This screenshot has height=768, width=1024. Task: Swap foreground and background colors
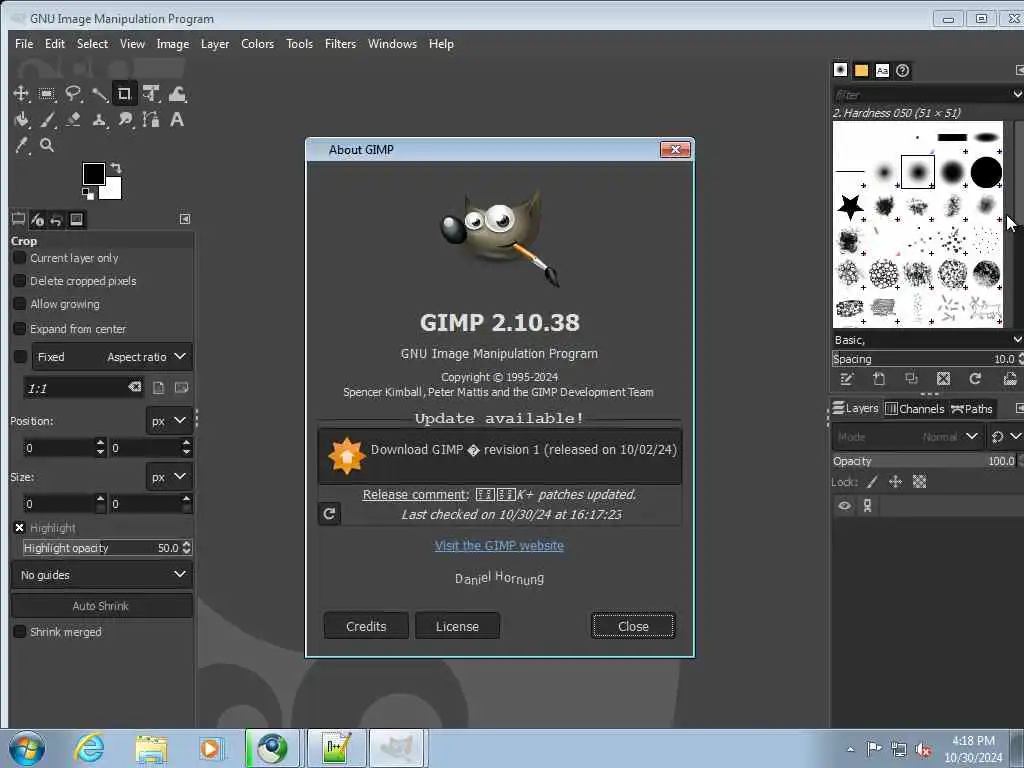pyautogui.click(x=116, y=168)
